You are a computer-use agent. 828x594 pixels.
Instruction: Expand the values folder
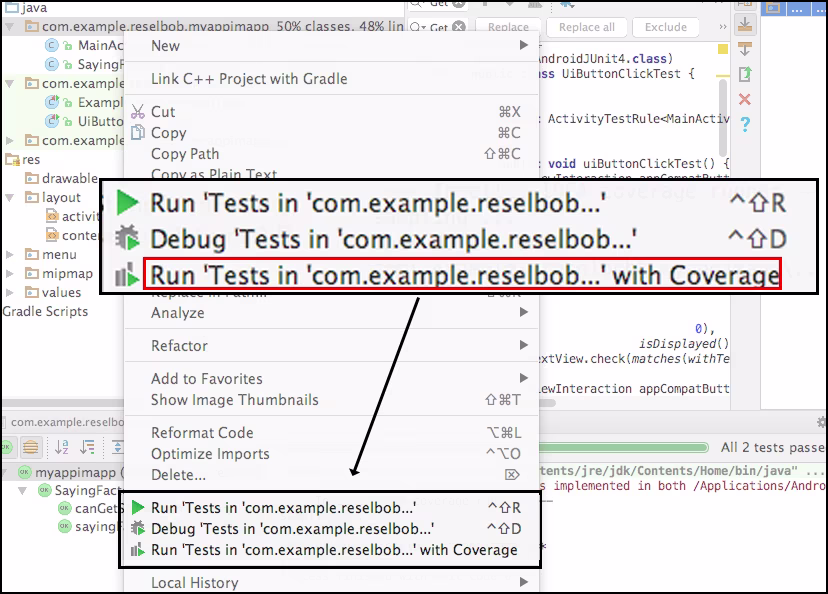click(x=10, y=293)
